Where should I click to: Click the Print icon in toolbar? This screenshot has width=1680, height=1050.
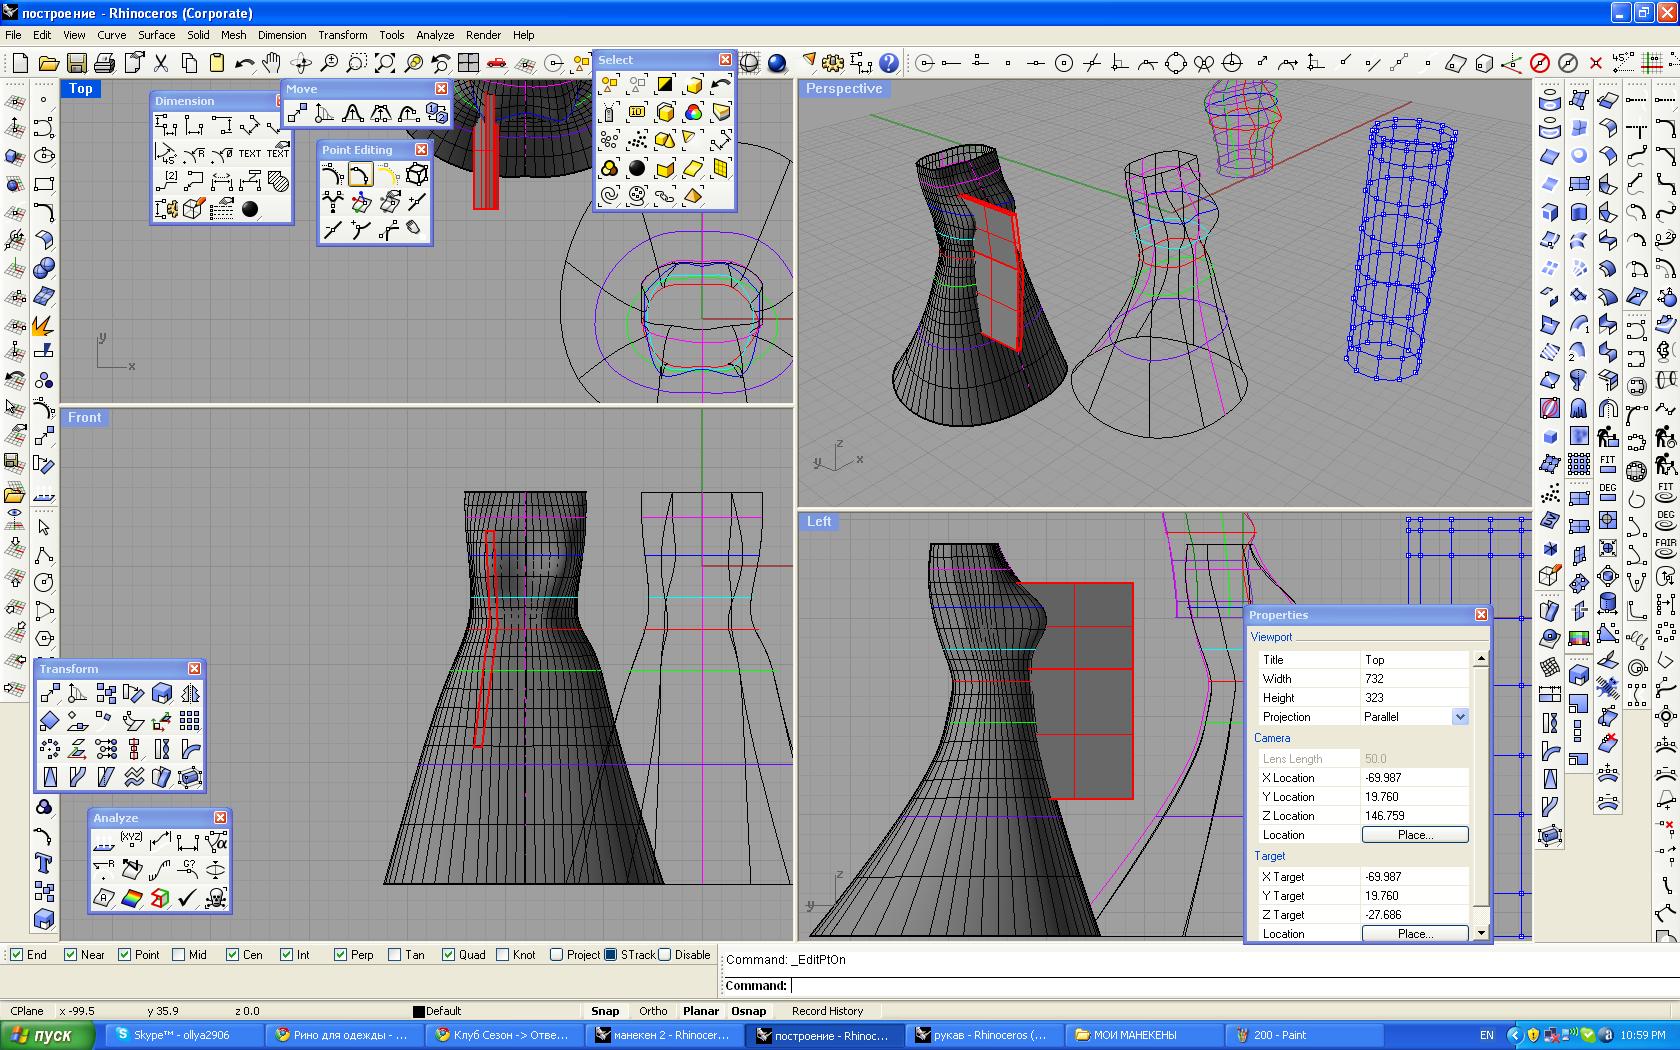coord(104,63)
